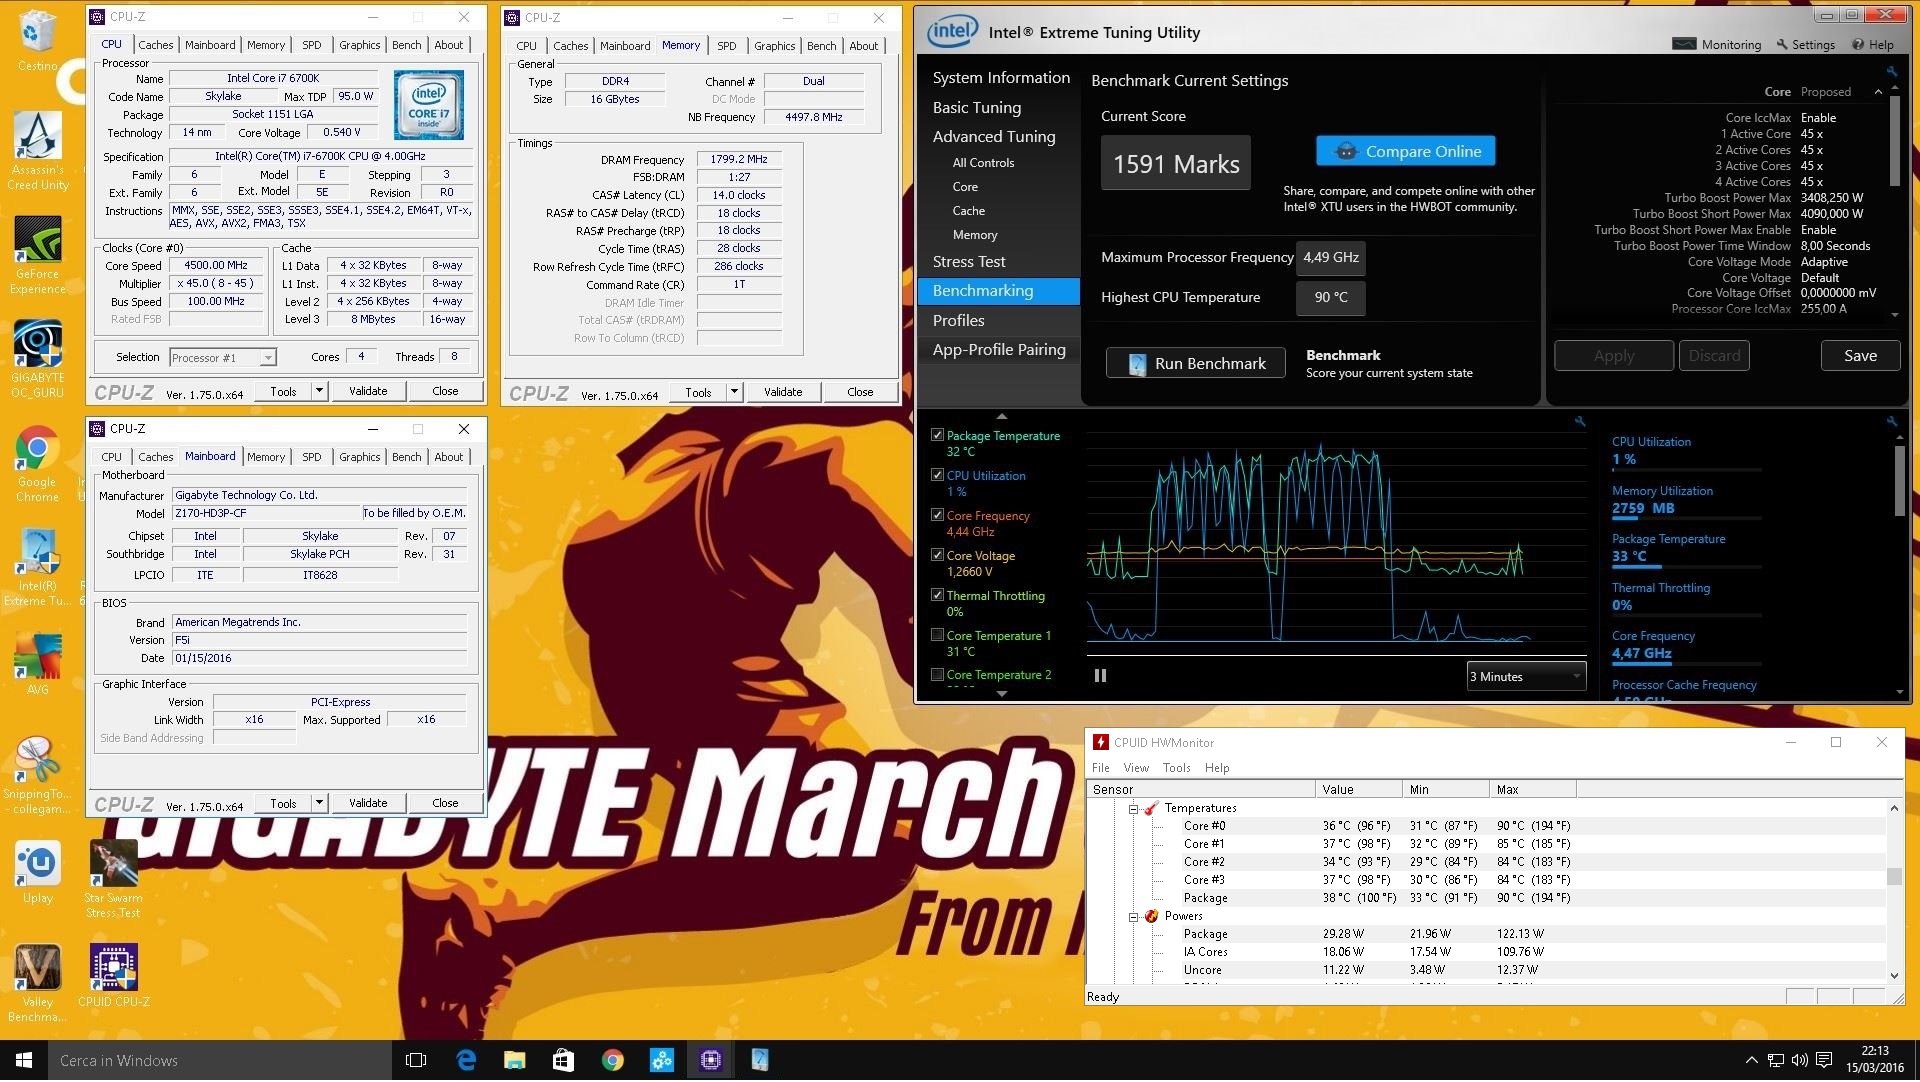Launch Google Chrome from the desktop
The width and height of the screenshot is (1920, 1082).
[37, 463]
